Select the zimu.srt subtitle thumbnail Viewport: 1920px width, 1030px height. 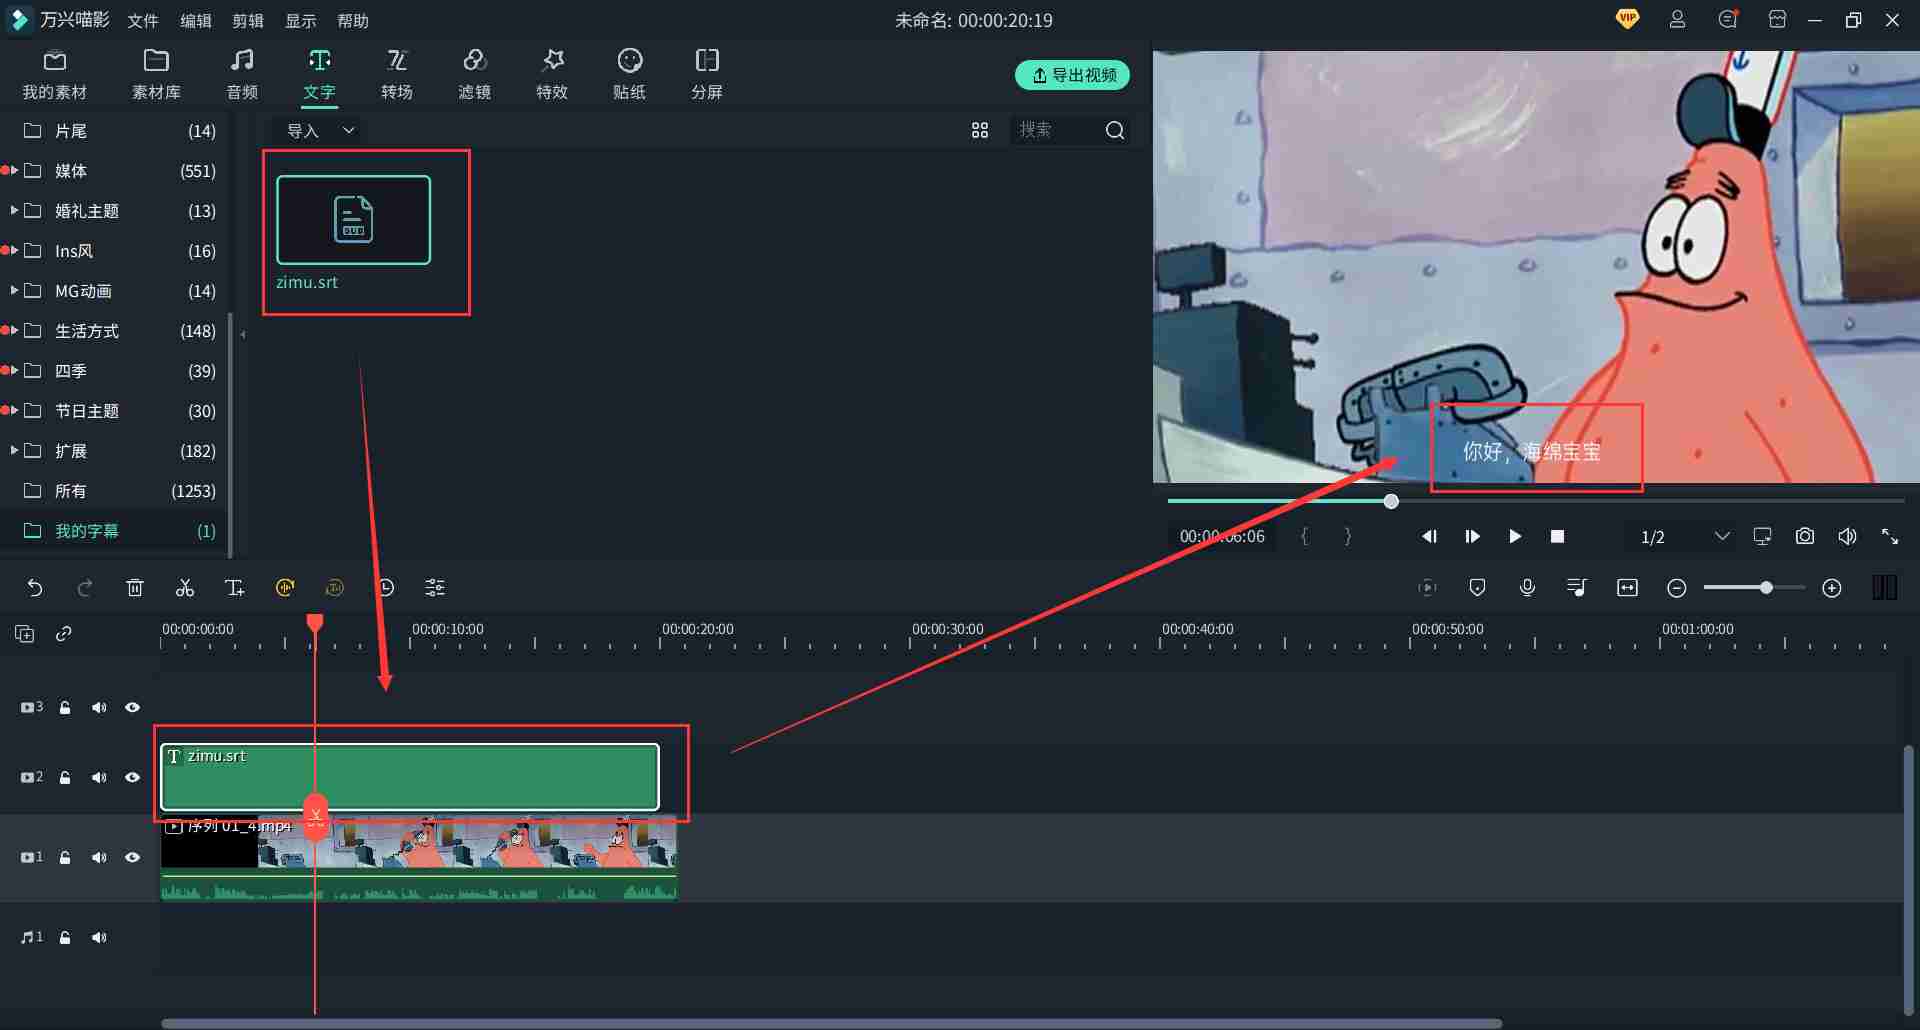pyautogui.click(x=354, y=220)
